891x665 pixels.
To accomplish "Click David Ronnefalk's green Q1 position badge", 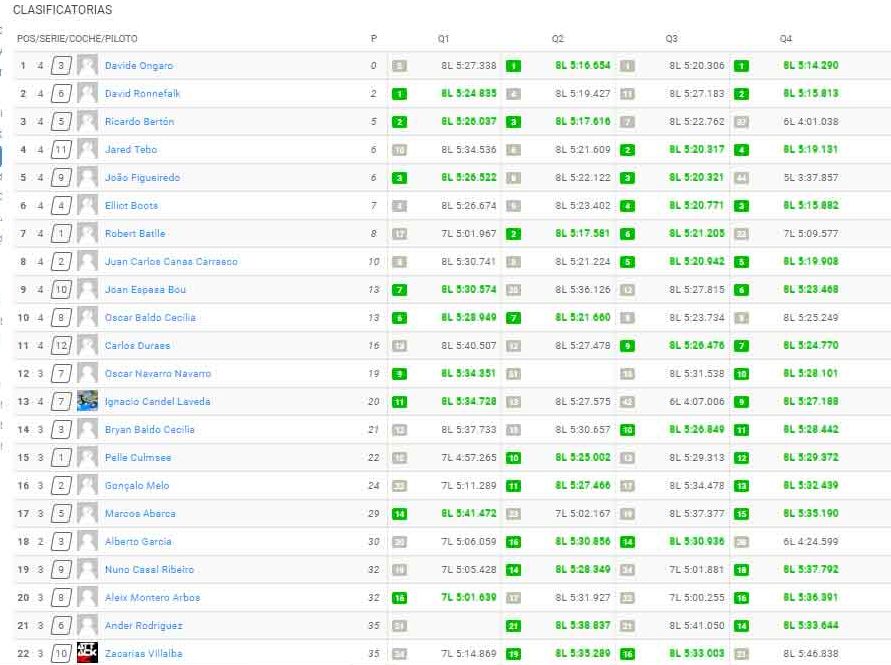I will coord(400,94).
